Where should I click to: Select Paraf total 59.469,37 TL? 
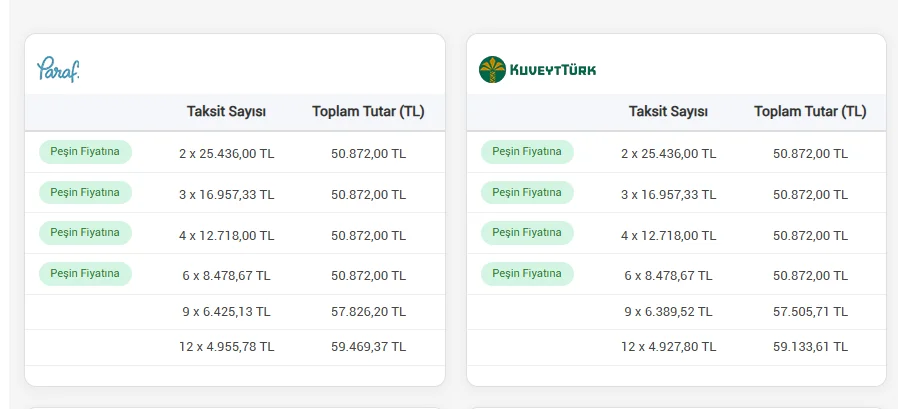point(368,347)
